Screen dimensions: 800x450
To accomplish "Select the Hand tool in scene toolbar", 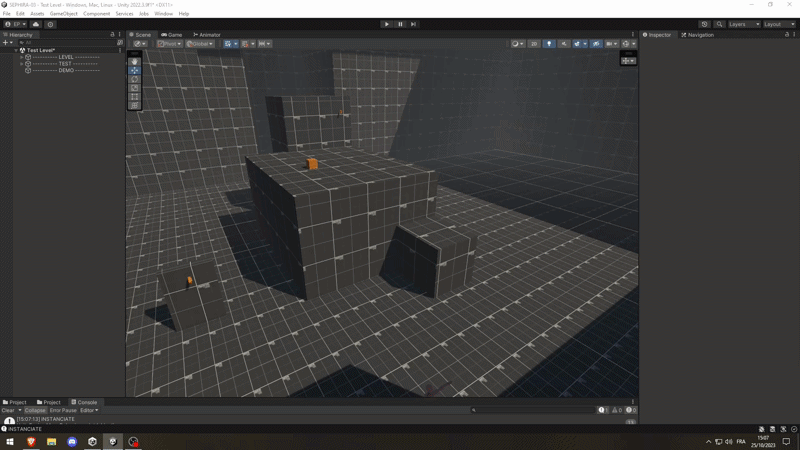I will point(134,62).
